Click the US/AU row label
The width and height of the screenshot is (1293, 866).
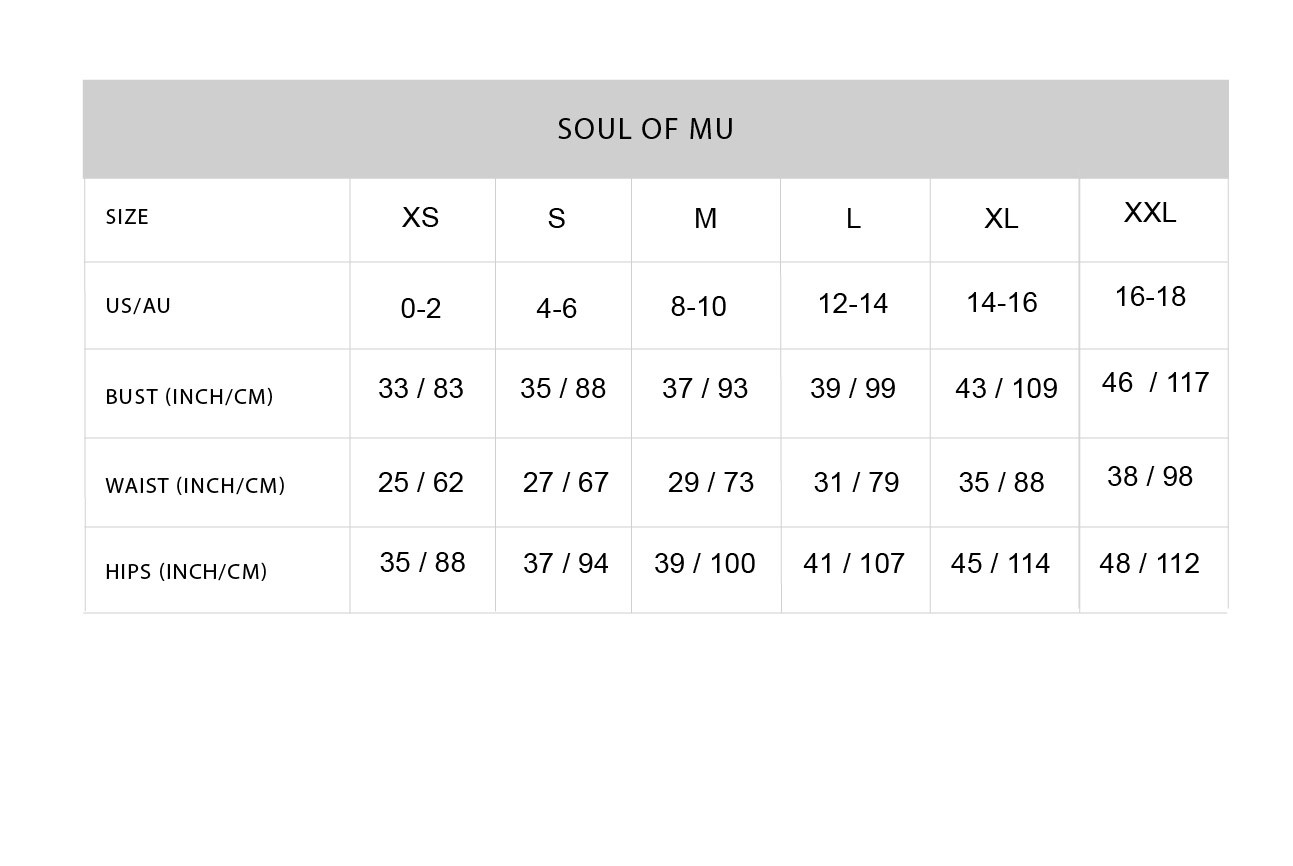[138, 306]
